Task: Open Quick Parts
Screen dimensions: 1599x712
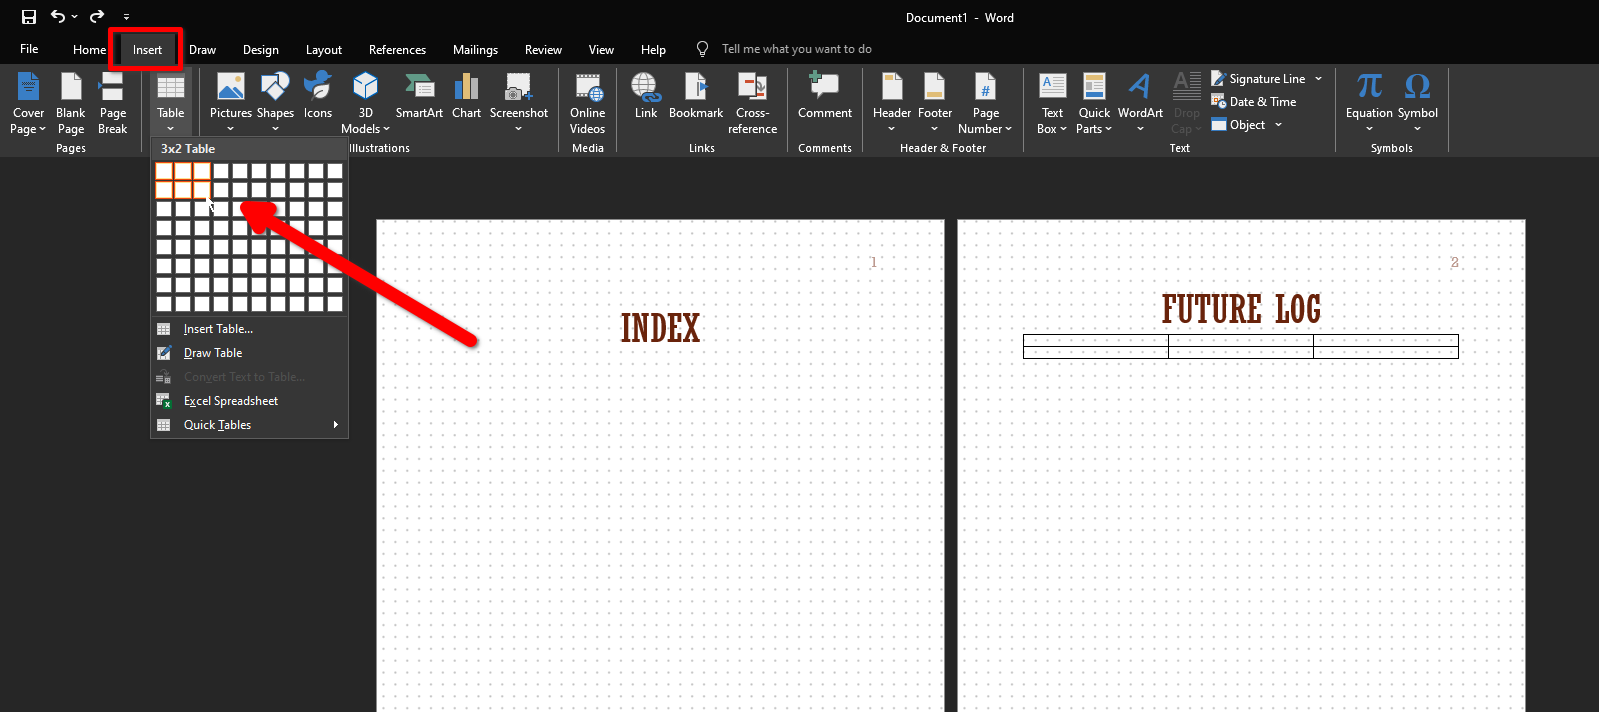Action: click(1094, 103)
